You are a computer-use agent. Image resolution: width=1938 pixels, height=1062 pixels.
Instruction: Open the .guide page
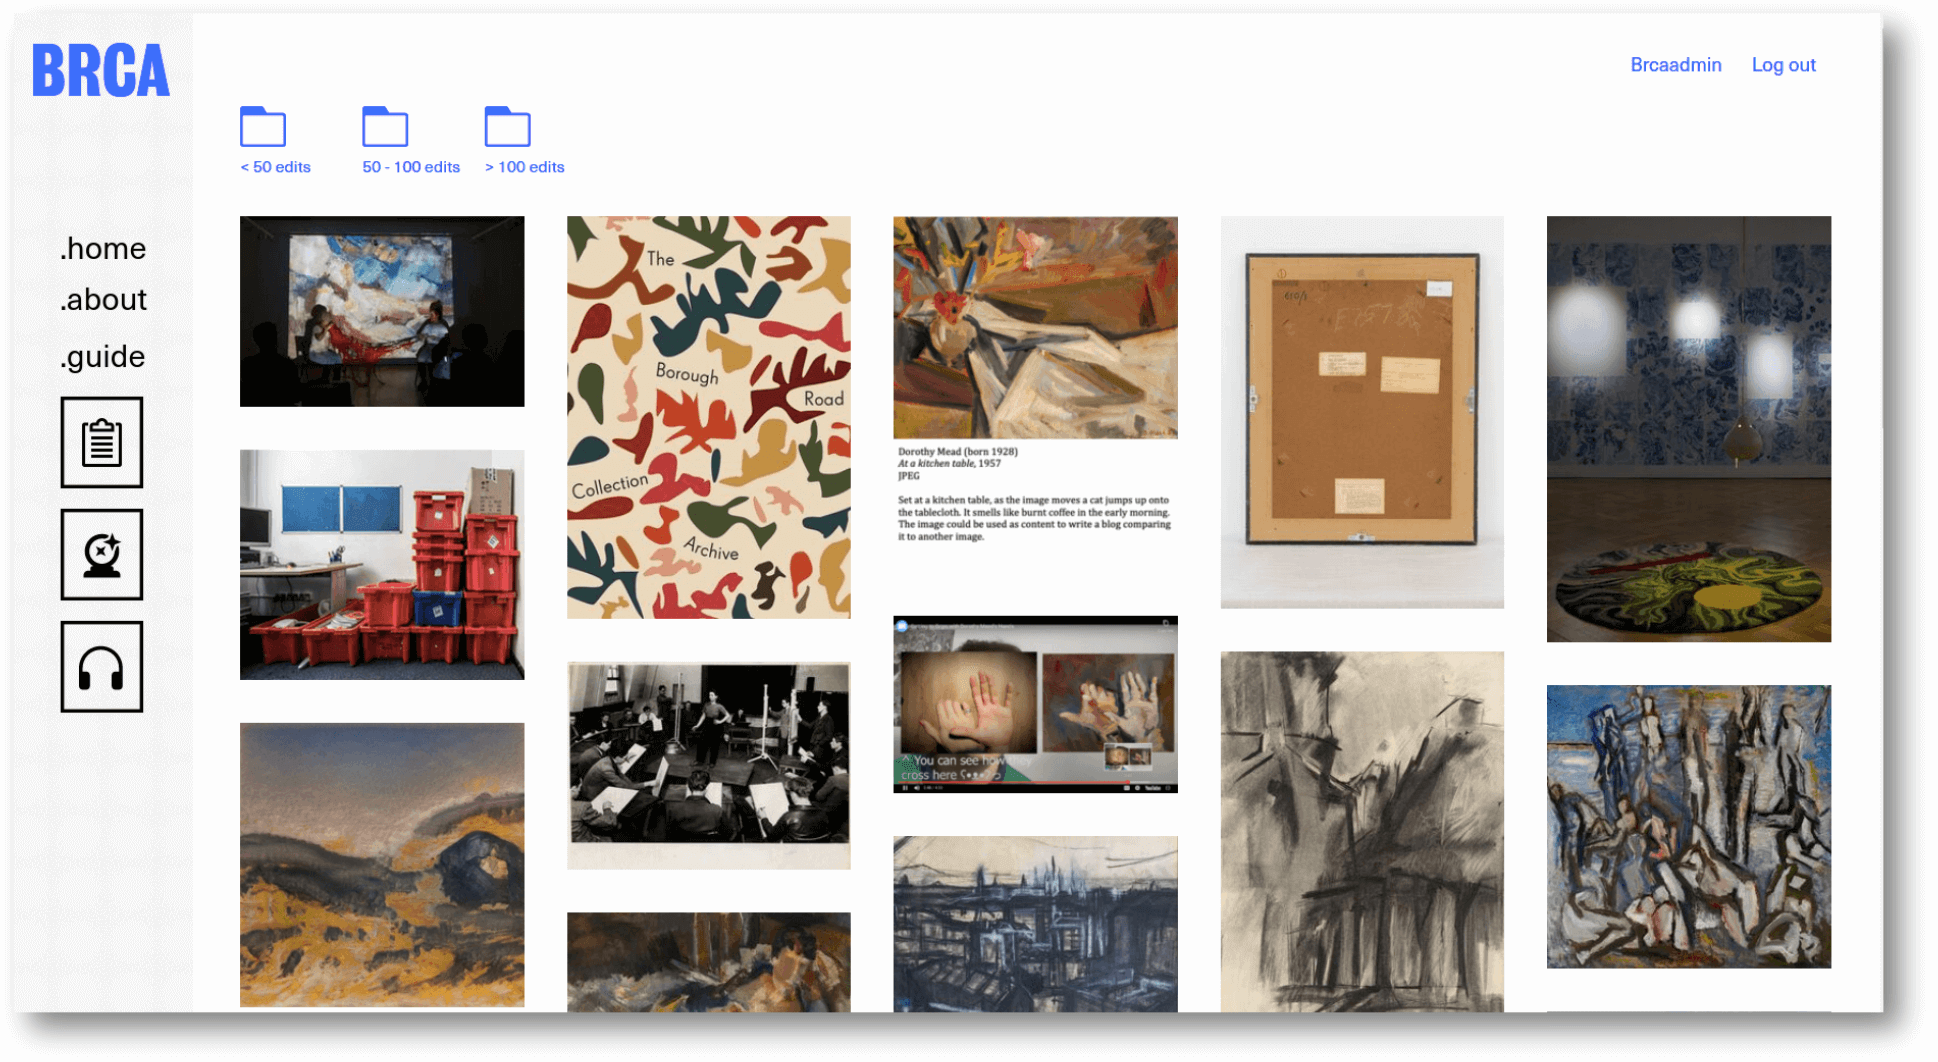102,356
